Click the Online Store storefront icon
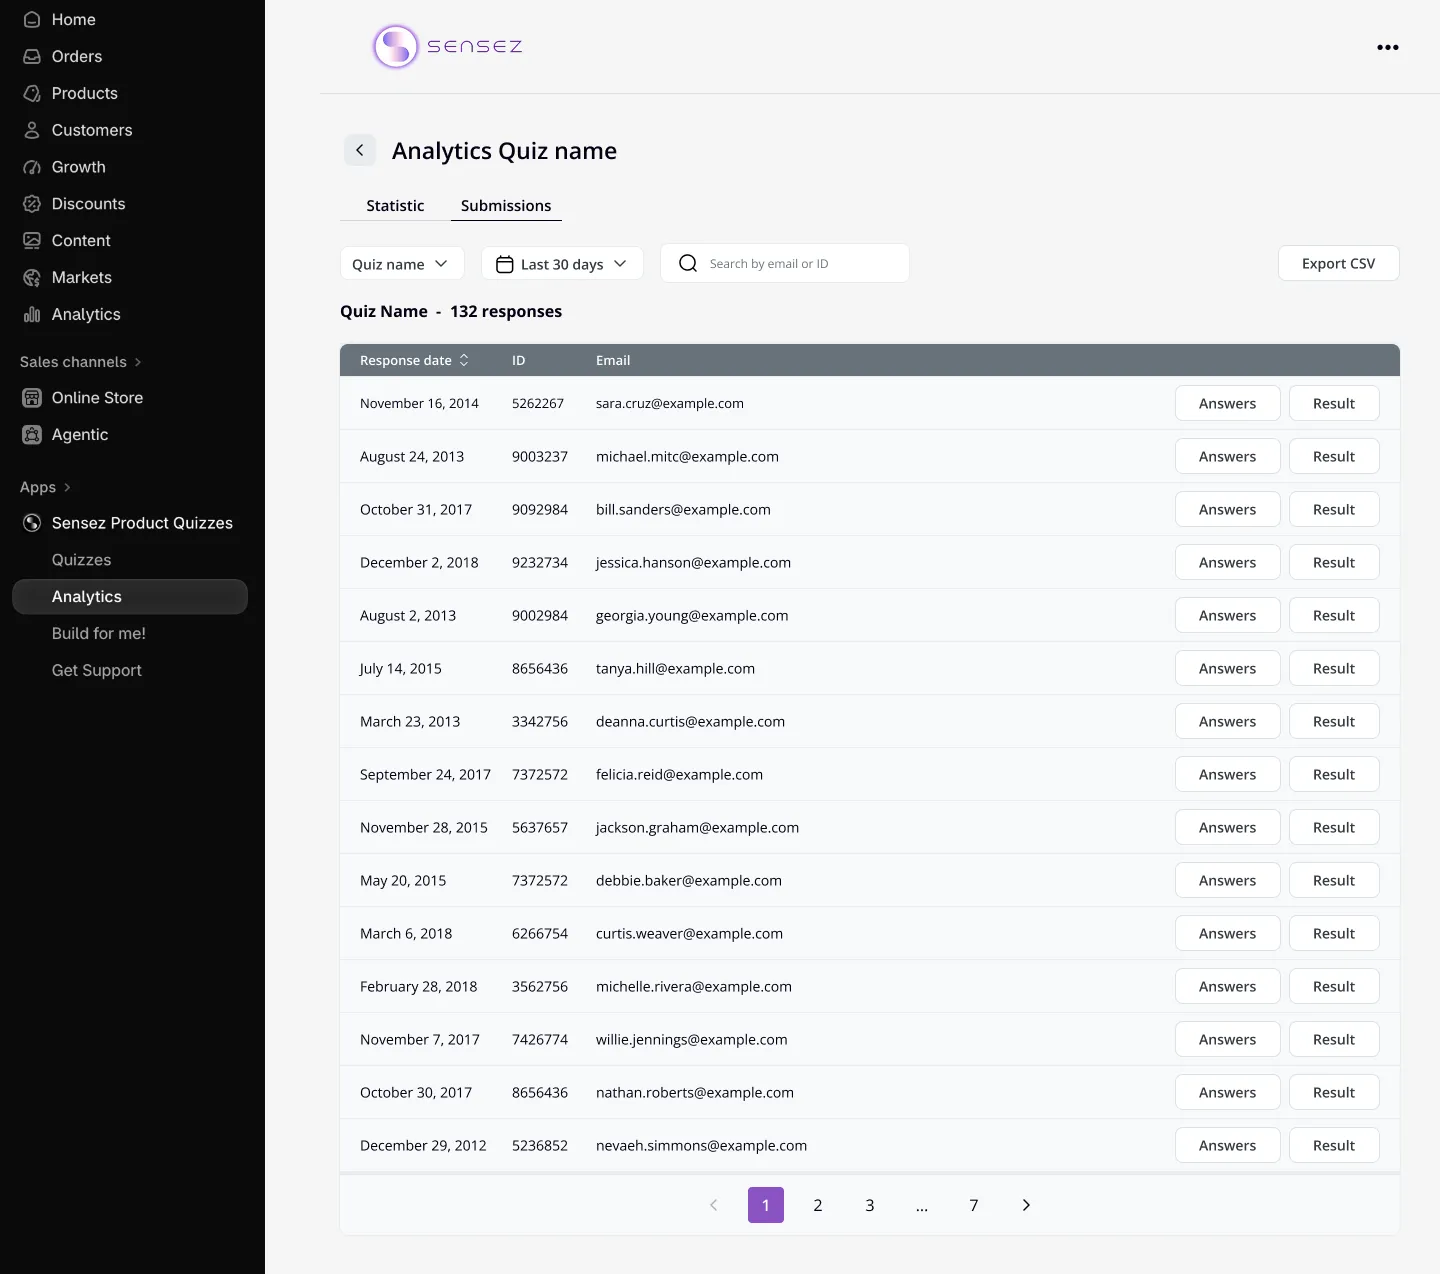Viewport: 1440px width, 1274px height. point(32,398)
